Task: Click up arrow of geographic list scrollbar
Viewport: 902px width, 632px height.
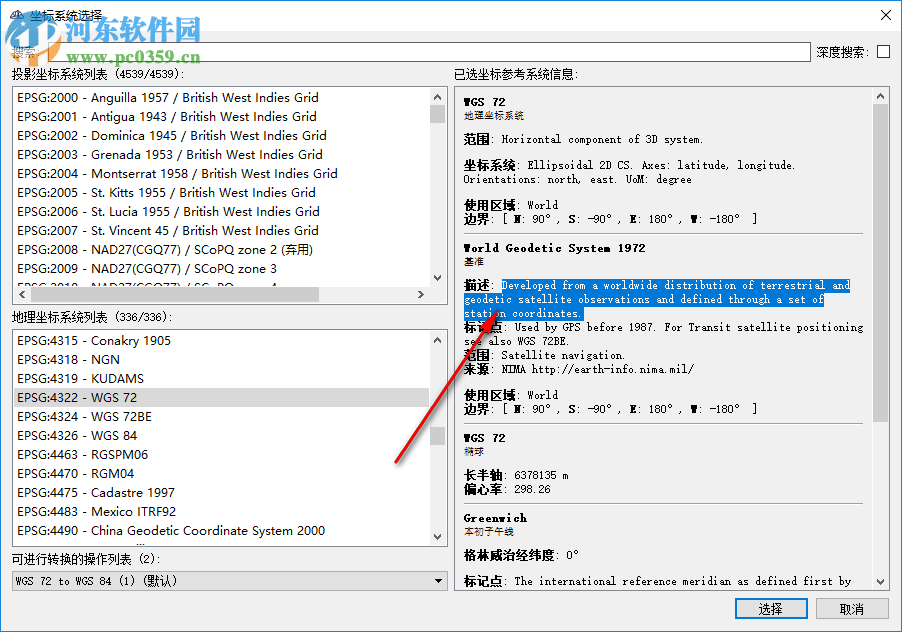Action: pos(437,340)
